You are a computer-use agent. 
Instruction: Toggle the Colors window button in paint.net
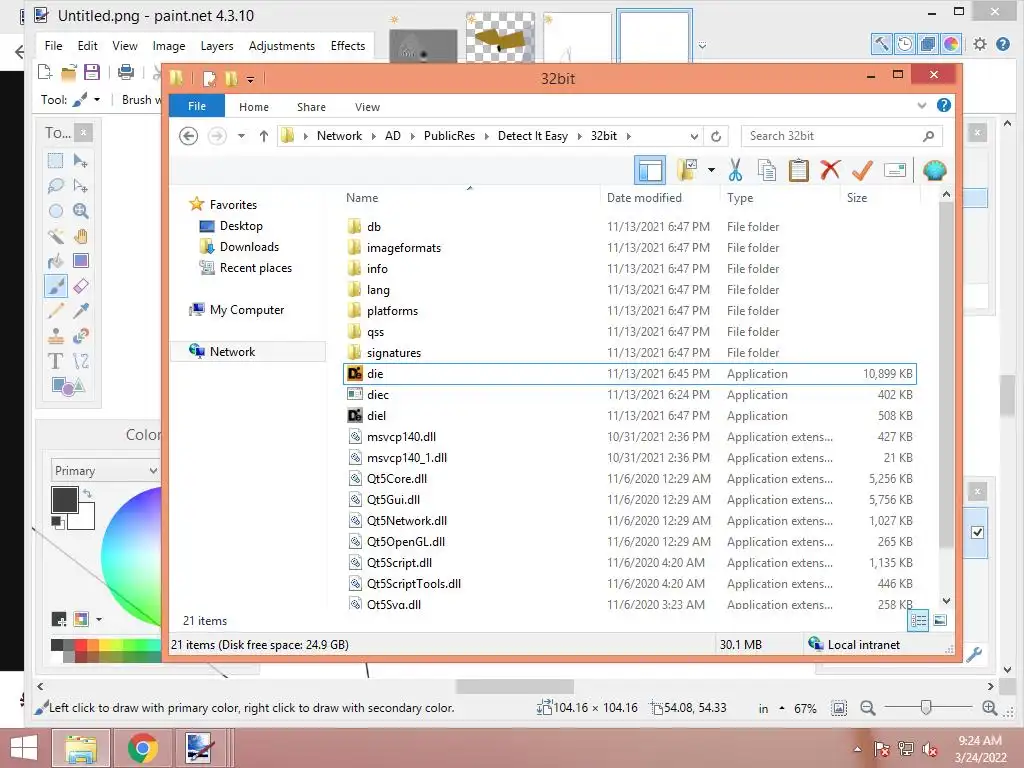coord(951,44)
